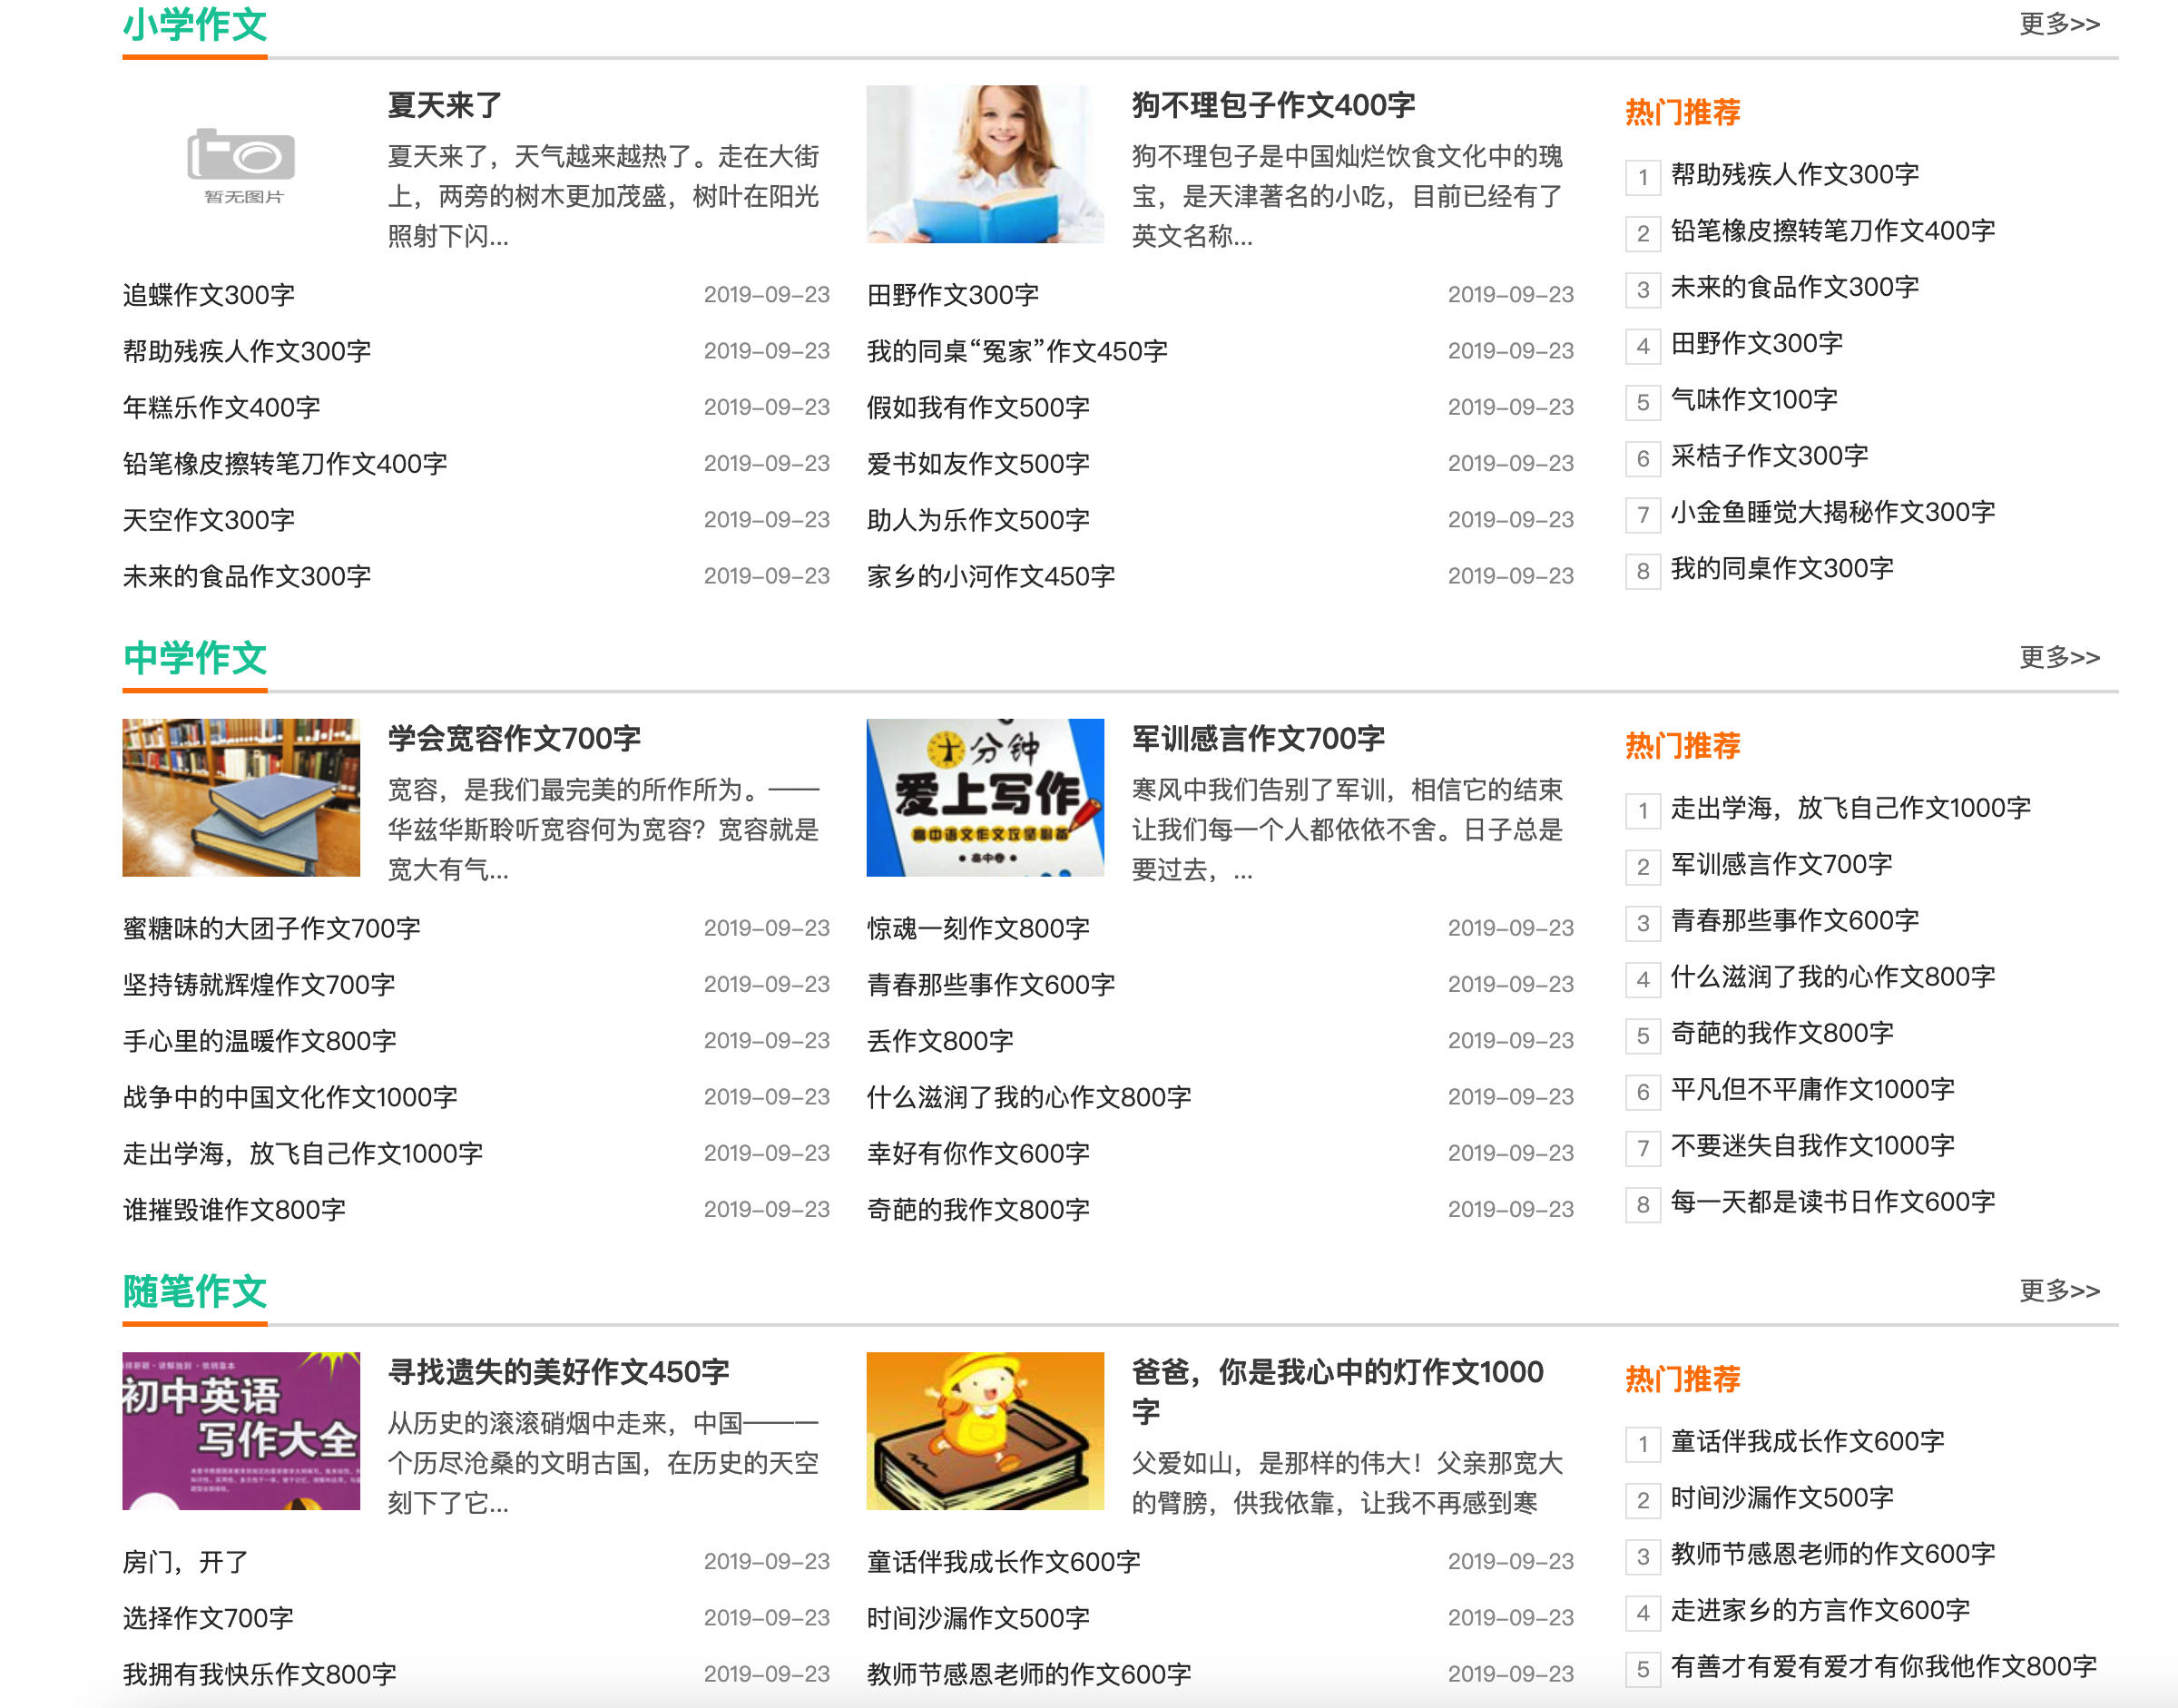Open list item 谁摧毁谁作文800字
Image resolution: width=2178 pixels, height=1708 pixels.
[234, 1210]
